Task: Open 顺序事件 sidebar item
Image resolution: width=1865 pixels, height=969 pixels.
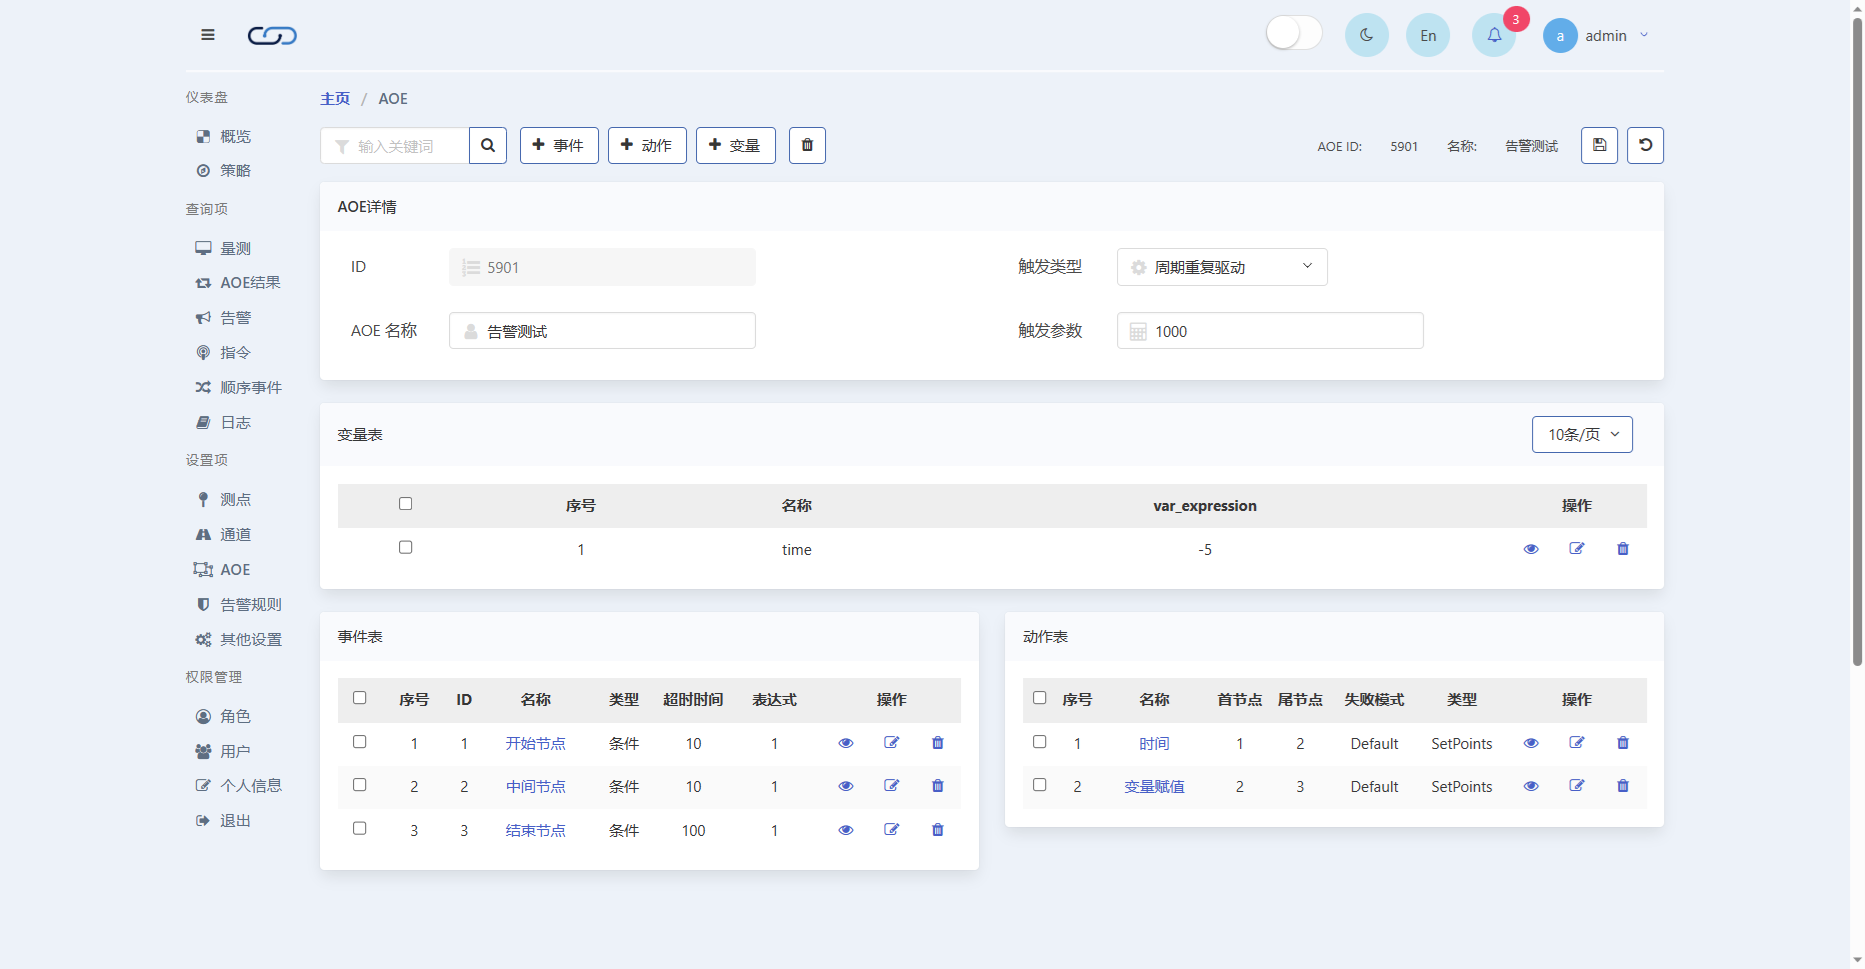Action: point(238,387)
